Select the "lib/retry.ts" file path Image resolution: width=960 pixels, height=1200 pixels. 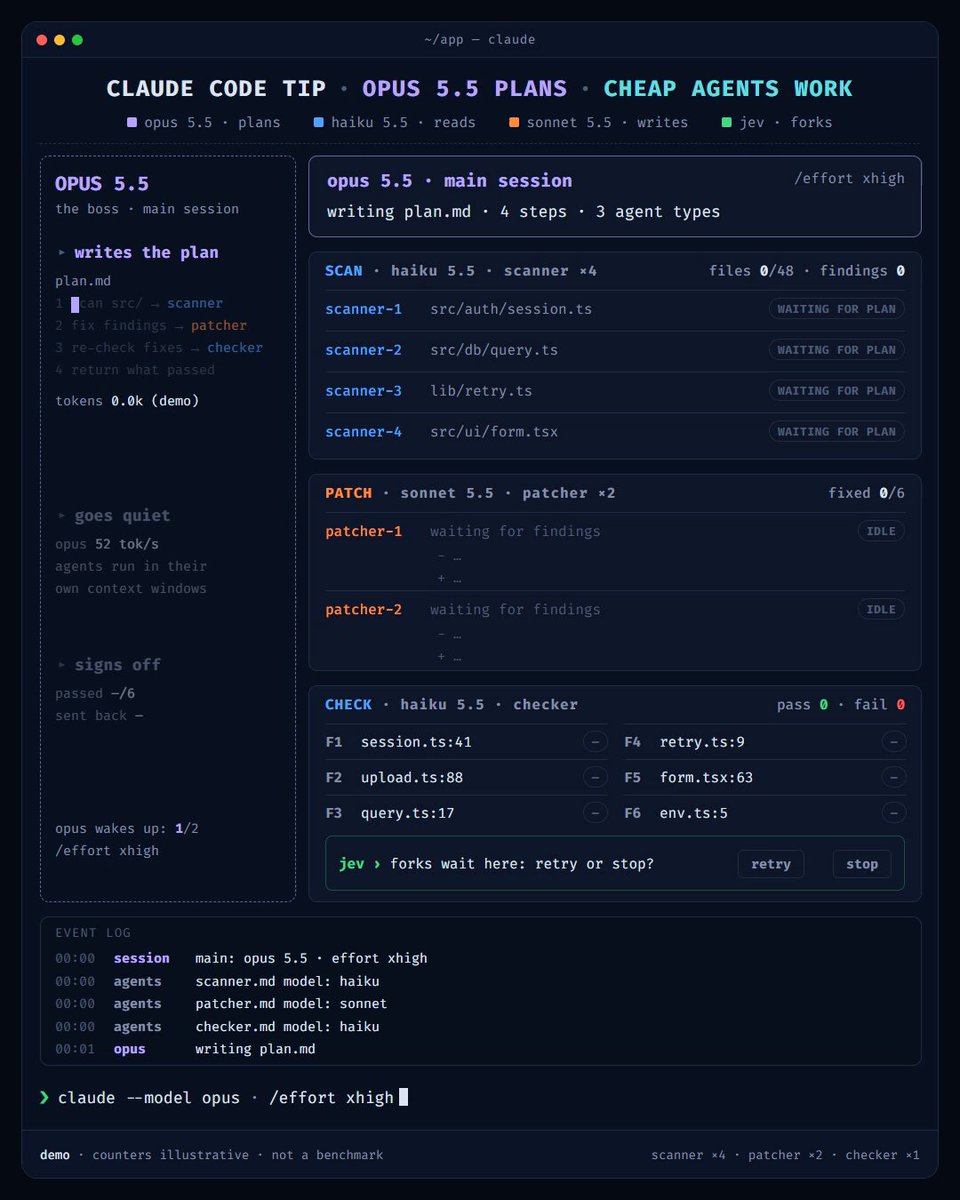pyautogui.click(x=481, y=391)
